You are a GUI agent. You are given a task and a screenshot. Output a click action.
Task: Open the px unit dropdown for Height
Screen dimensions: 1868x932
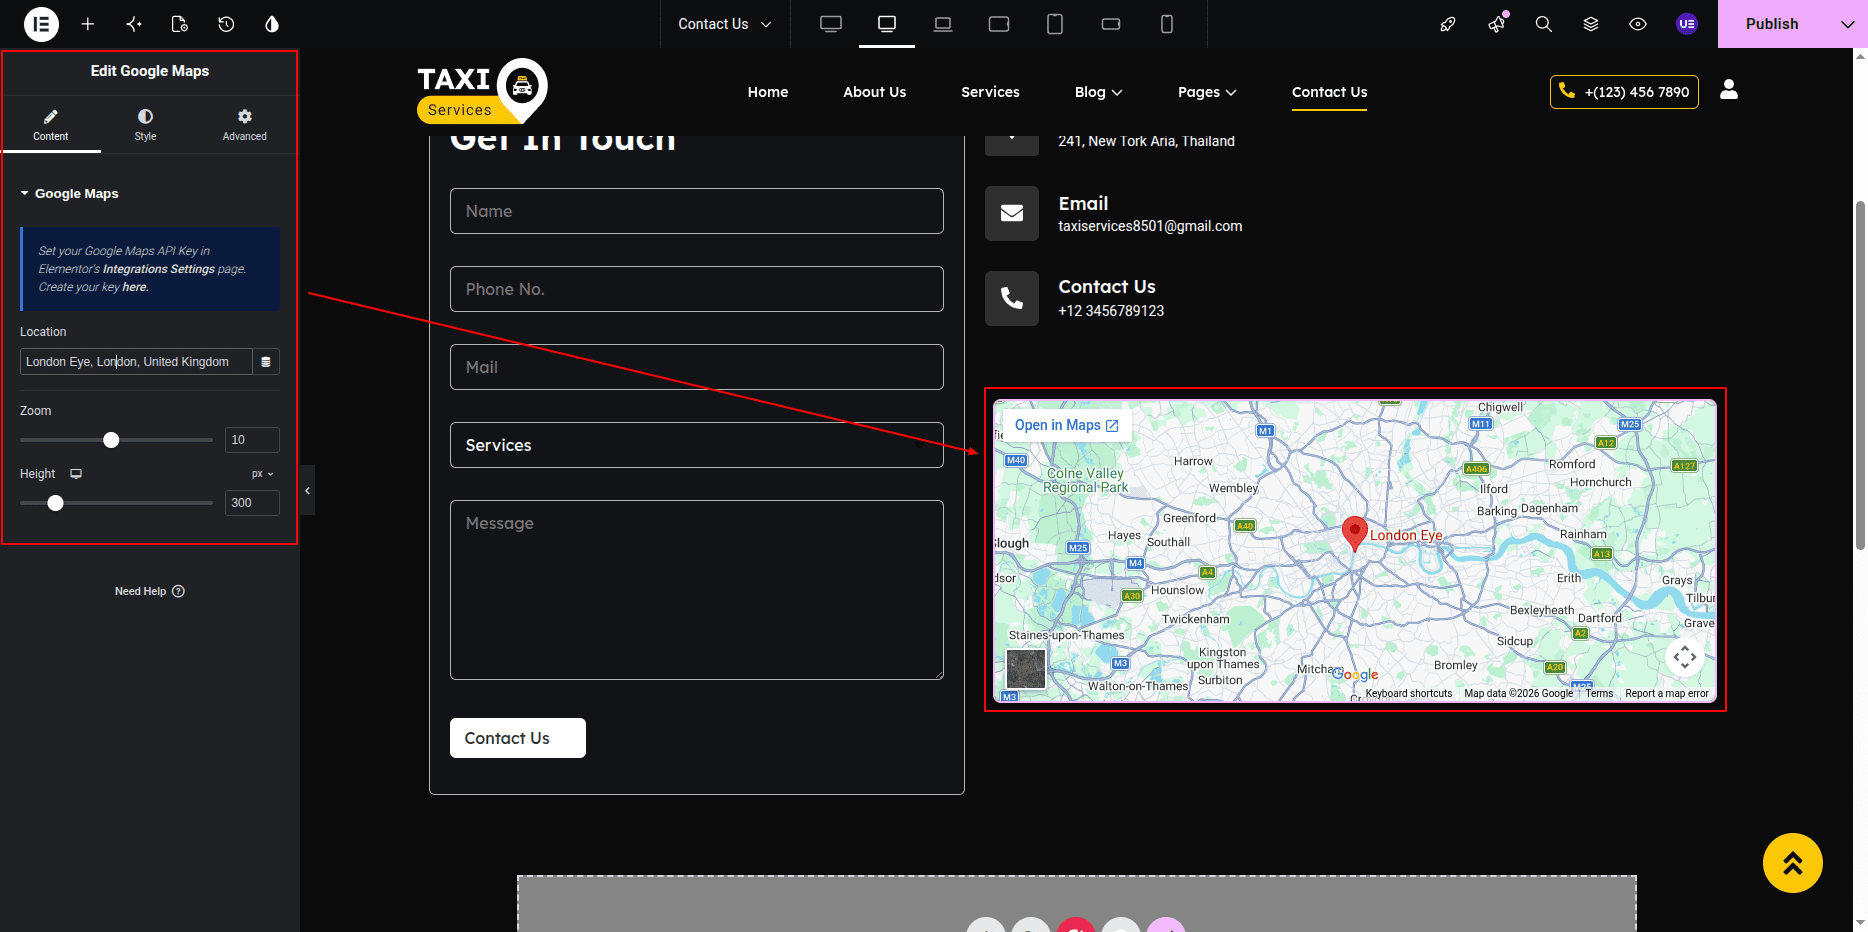click(x=263, y=474)
